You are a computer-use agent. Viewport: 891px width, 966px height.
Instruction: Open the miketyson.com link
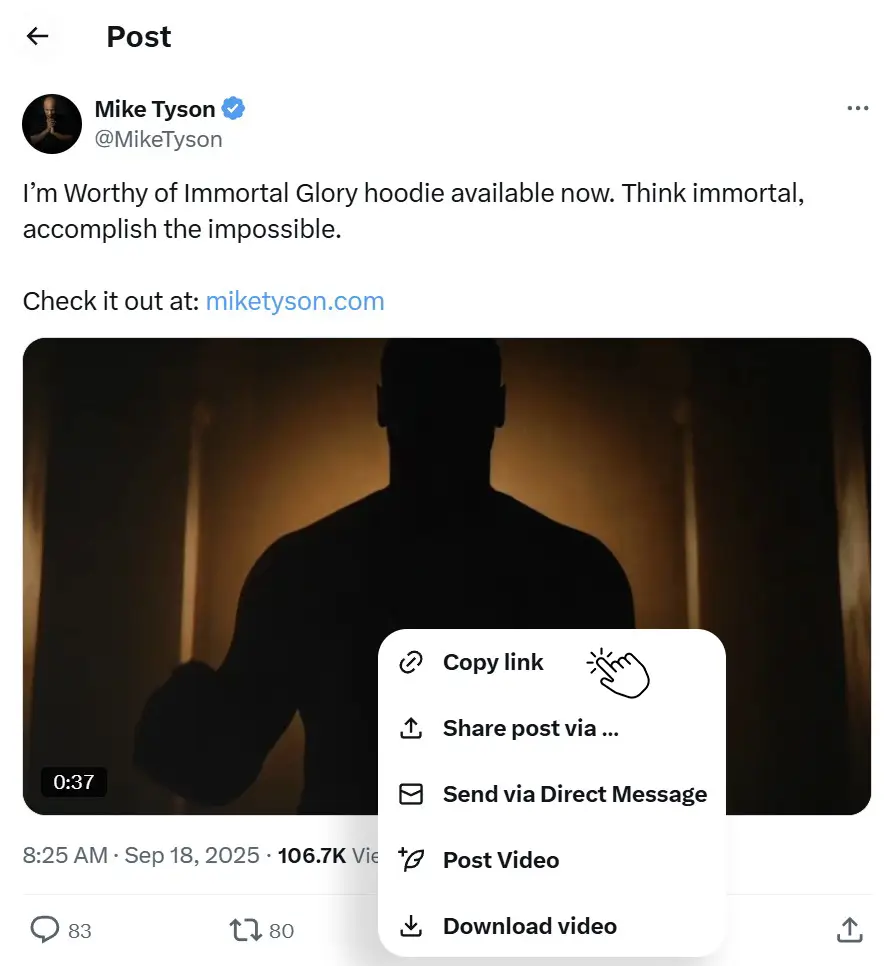[x=294, y=300]
